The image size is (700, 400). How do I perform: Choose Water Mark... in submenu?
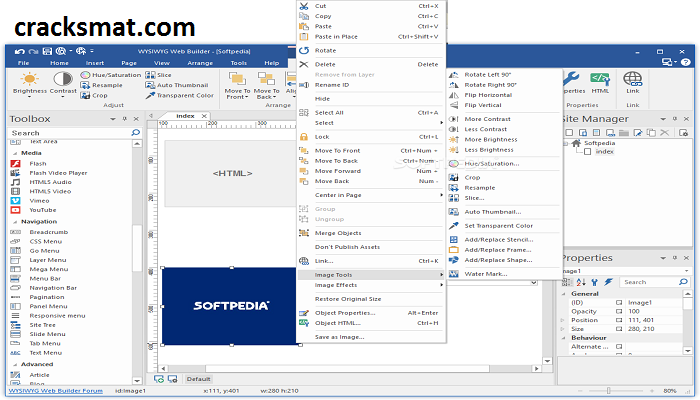pos(486,274)
